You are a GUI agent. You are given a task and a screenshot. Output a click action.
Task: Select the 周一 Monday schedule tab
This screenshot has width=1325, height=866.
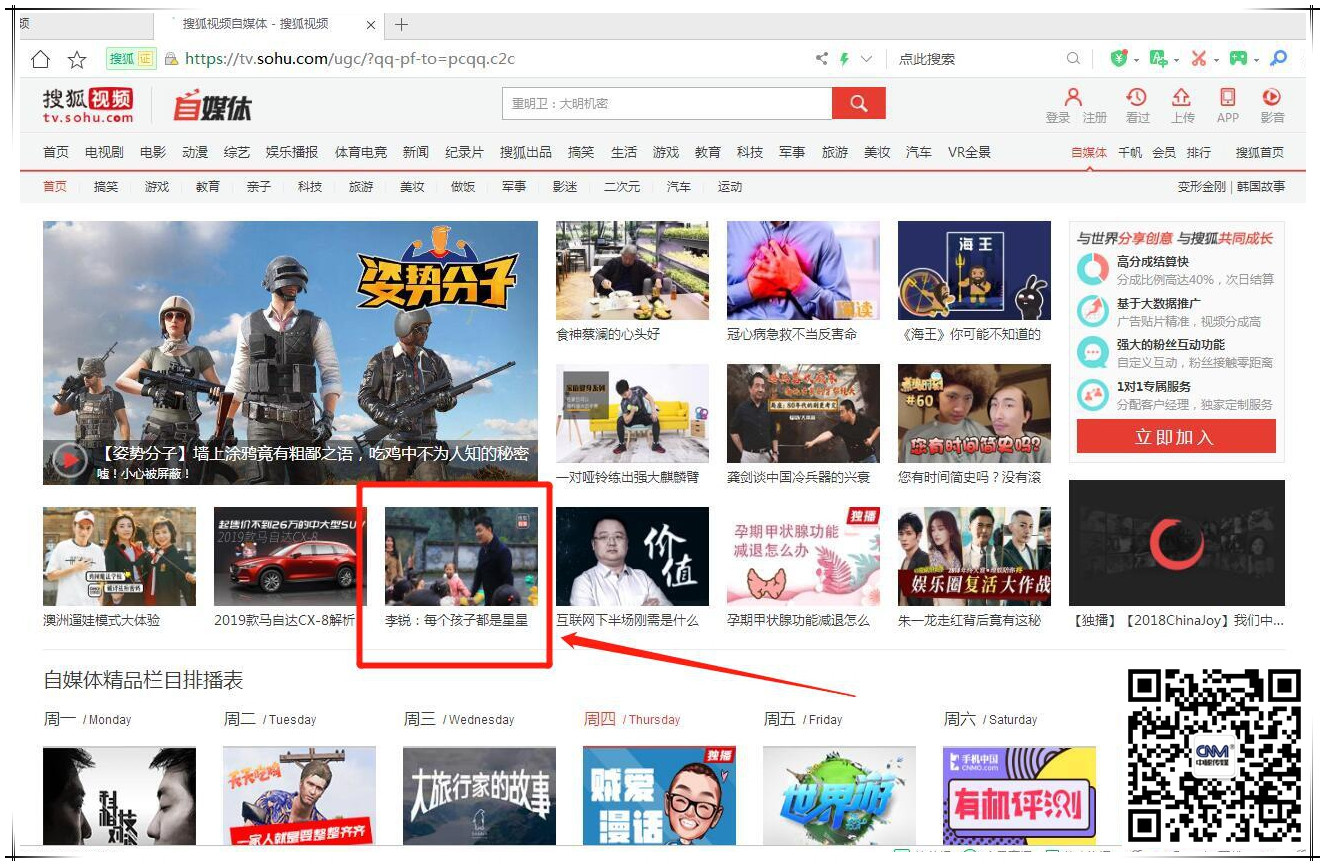(87, 719)
